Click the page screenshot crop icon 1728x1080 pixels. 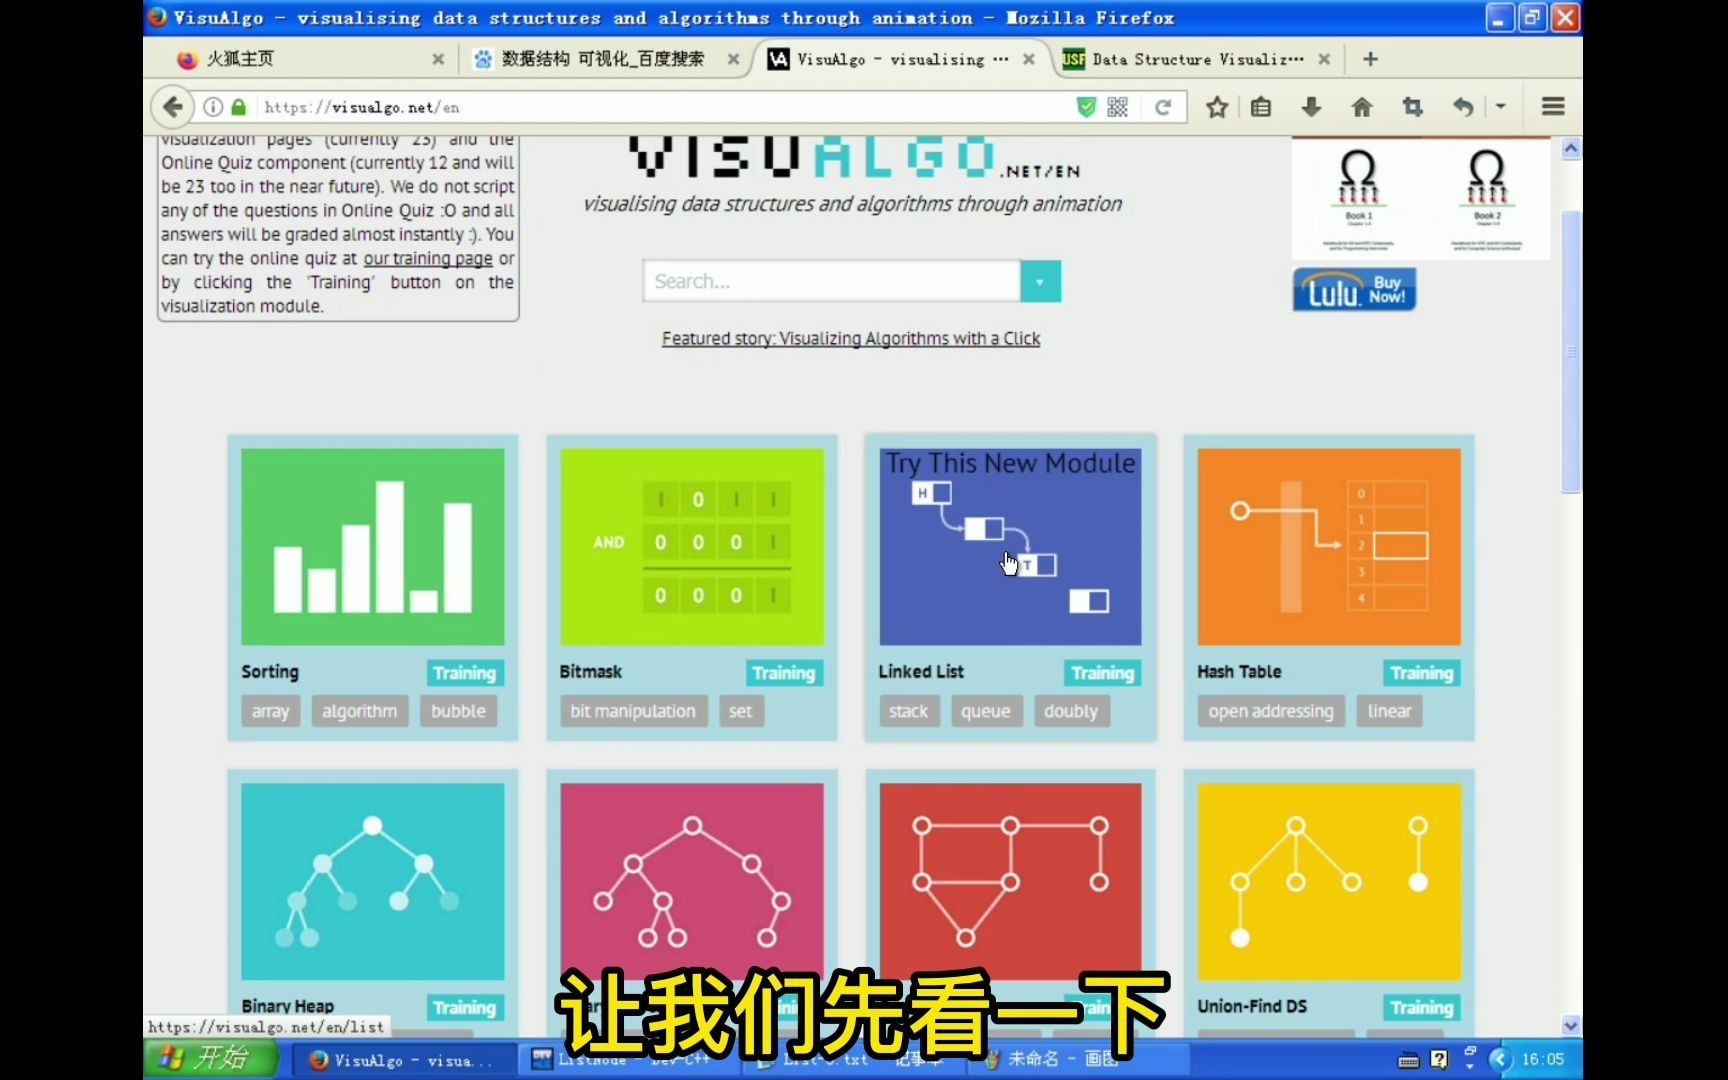(1412, 106)
